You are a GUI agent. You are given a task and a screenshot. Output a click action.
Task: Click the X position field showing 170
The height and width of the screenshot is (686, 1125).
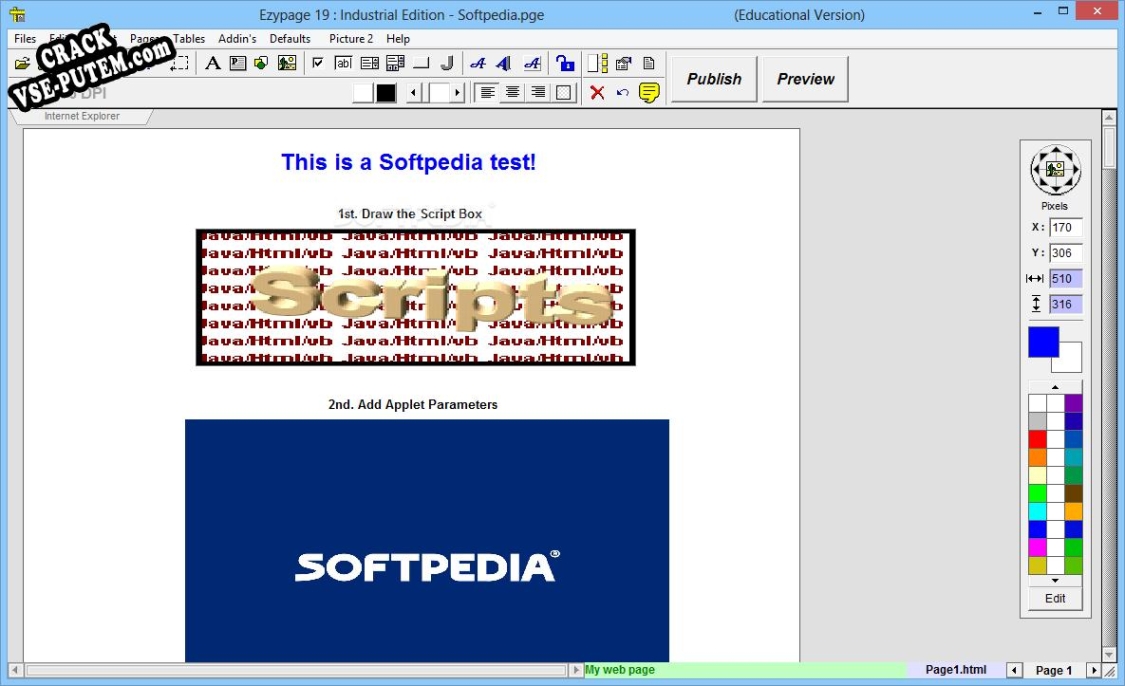pyautogui.click(x=1065, y=227)
